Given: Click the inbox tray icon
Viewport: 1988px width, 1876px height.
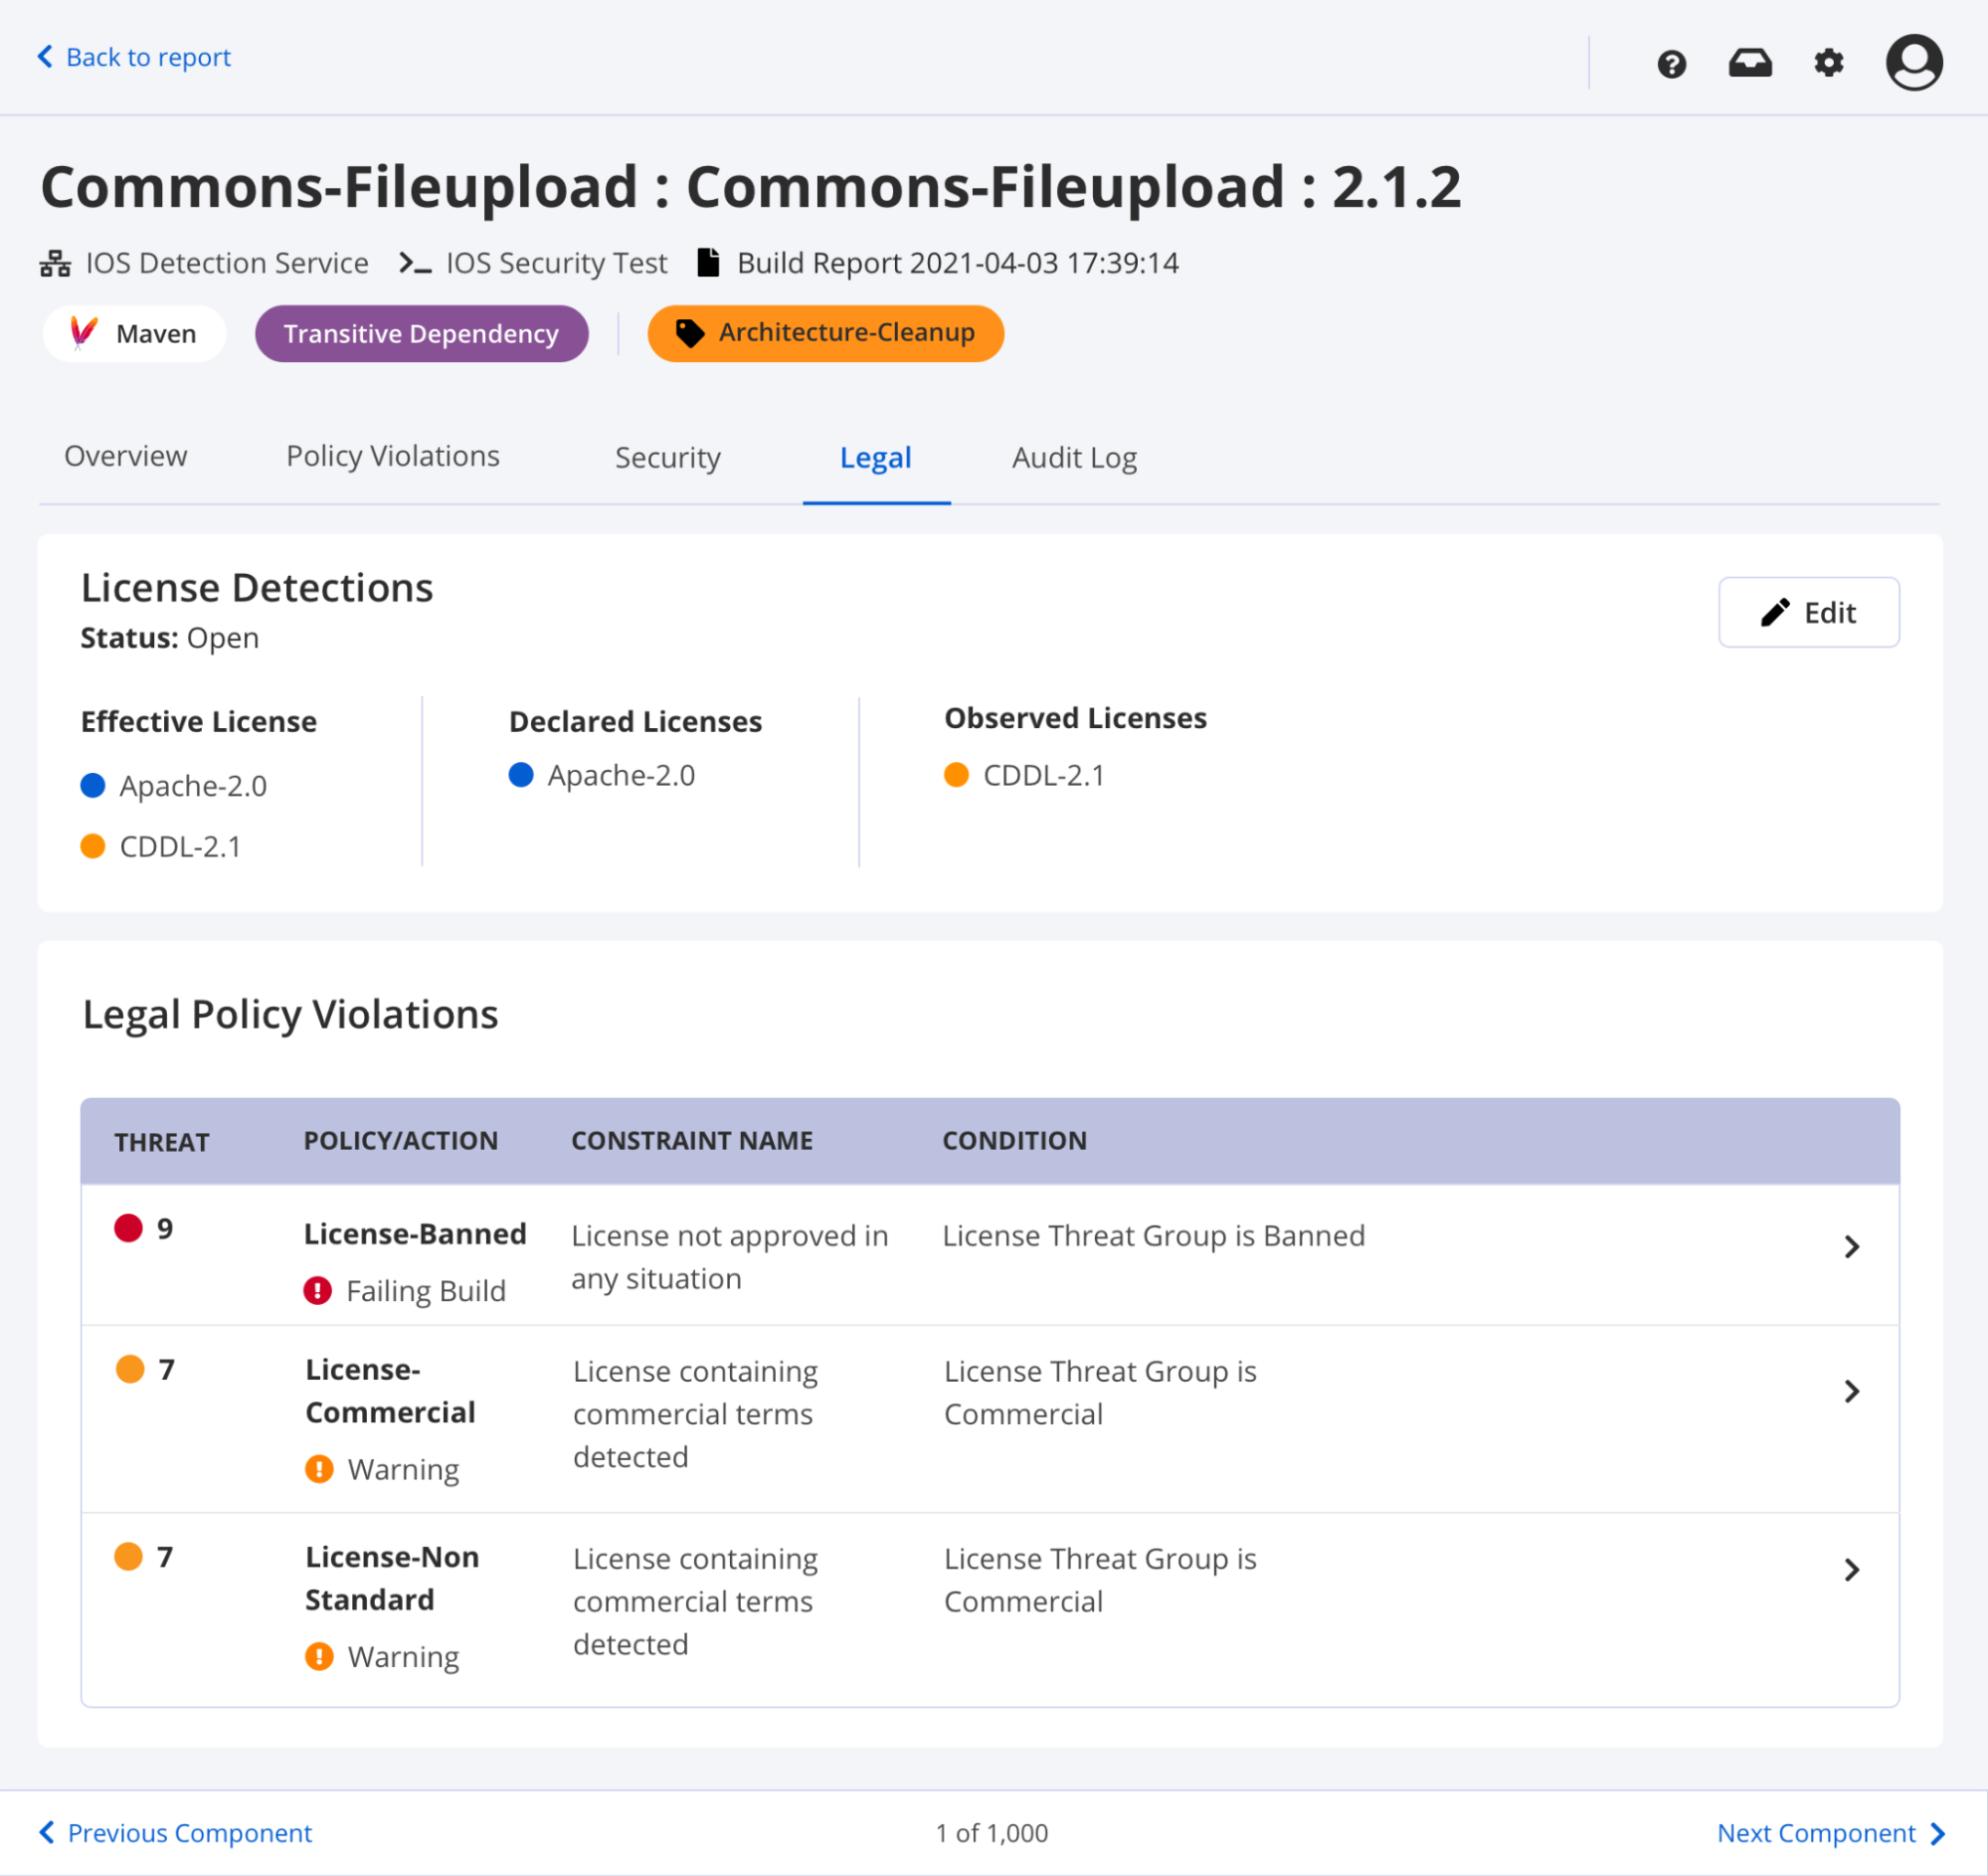Looking at the screenshot, I should tap(1750, 64).
